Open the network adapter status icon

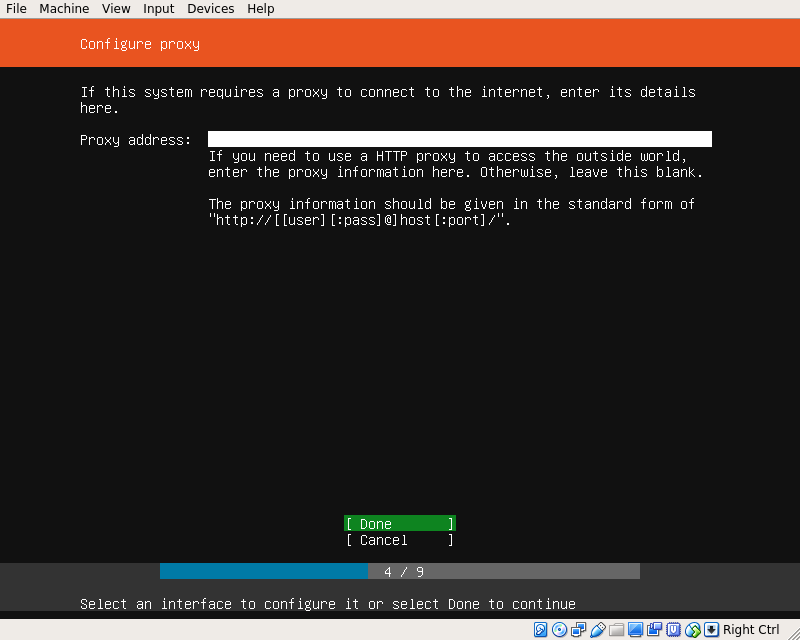point(578,629)
